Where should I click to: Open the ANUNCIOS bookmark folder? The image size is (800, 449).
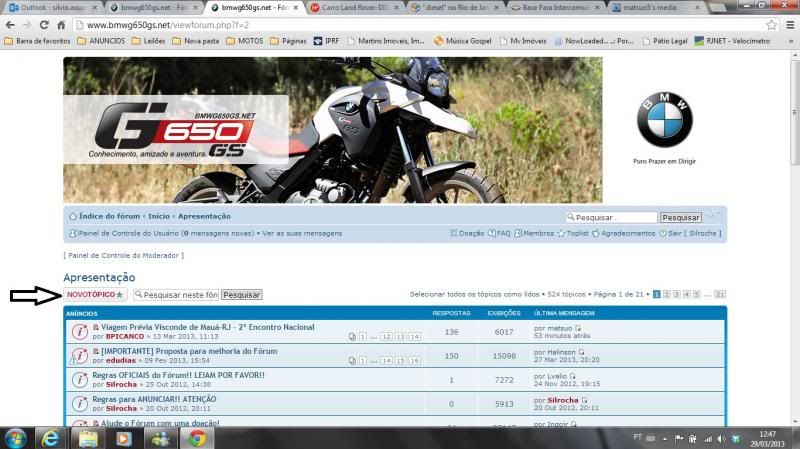pos(101,41)
